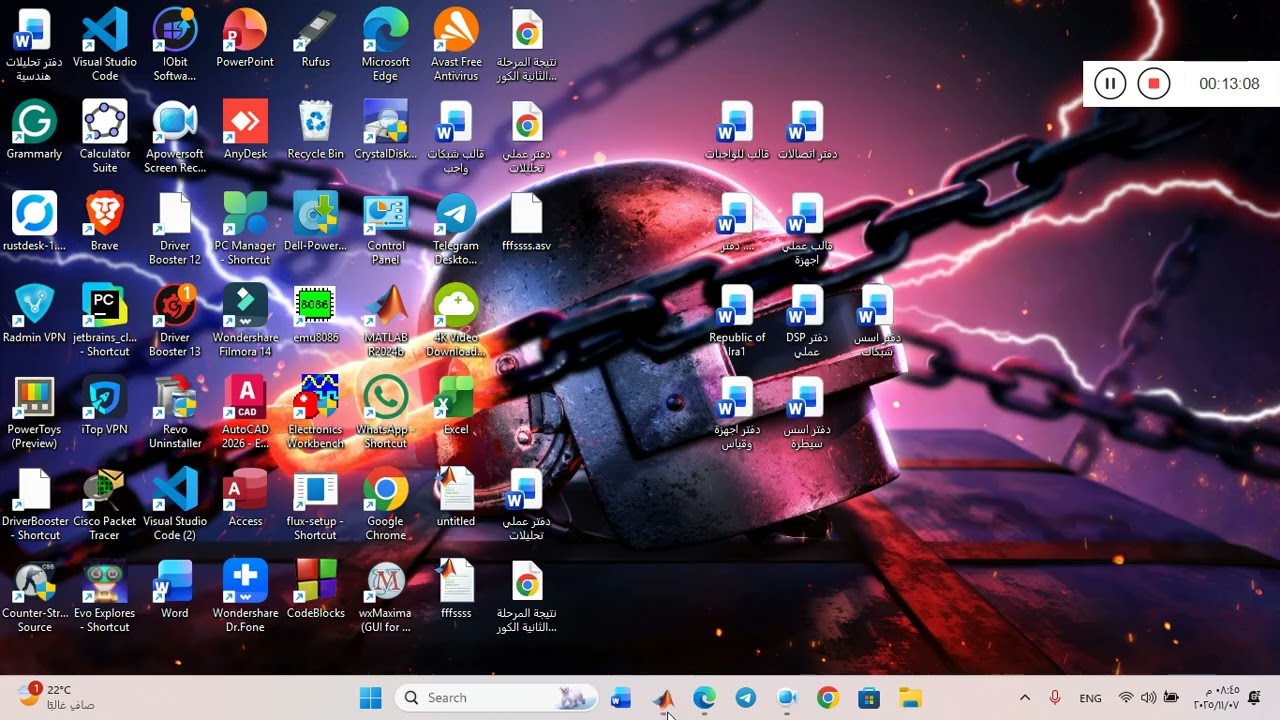The image size is (1280, 720).
Task: Open Visual Studio Code (2) shortcut
Action: 175,506
